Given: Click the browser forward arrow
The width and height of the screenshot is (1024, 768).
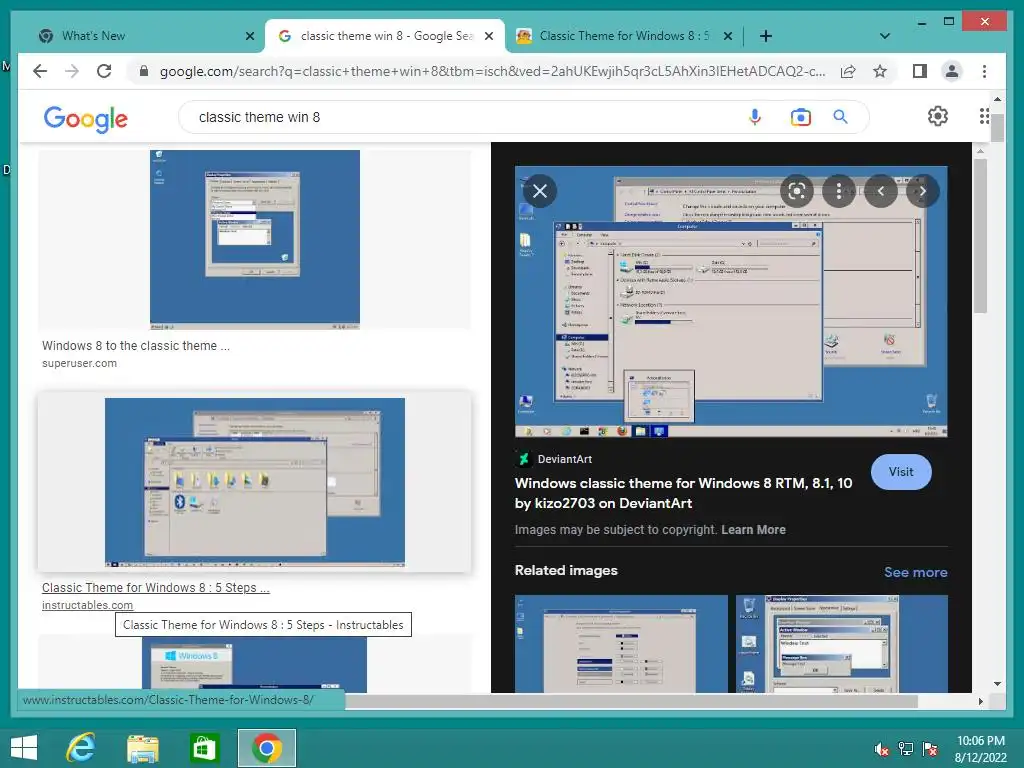Looking at the screenshot, I should pos(72,71).
